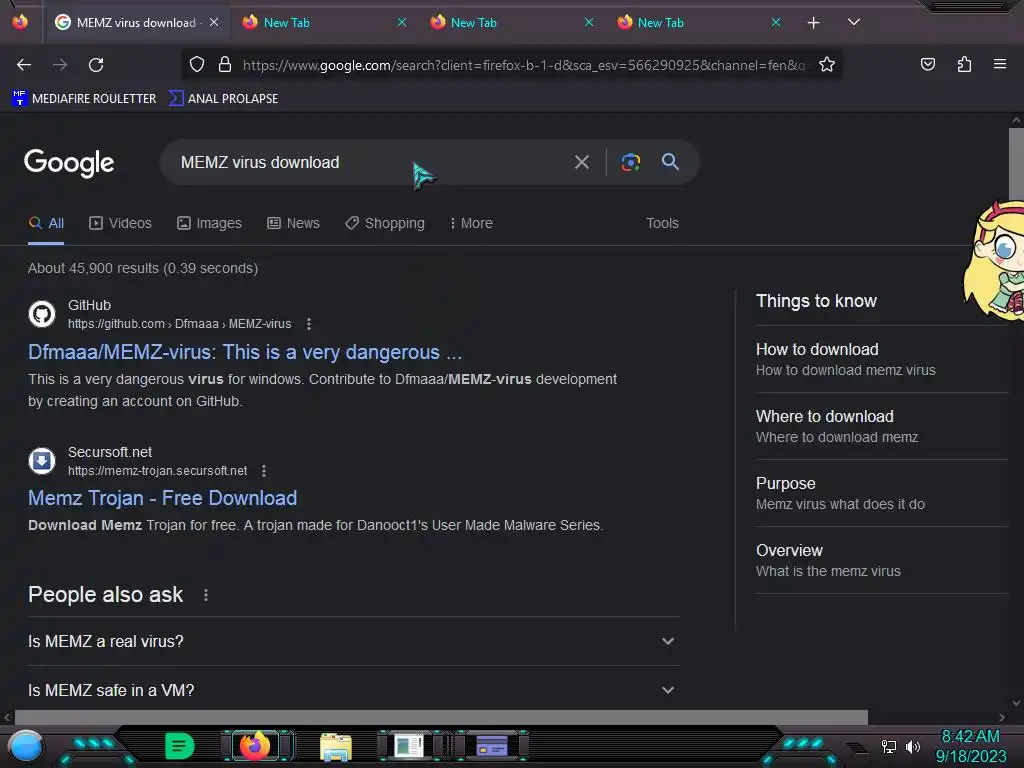Viewport: 1024px width, 768px height.
Task: Clear the Google search box text
Action: pyautogui.click(x=581, y=162)
